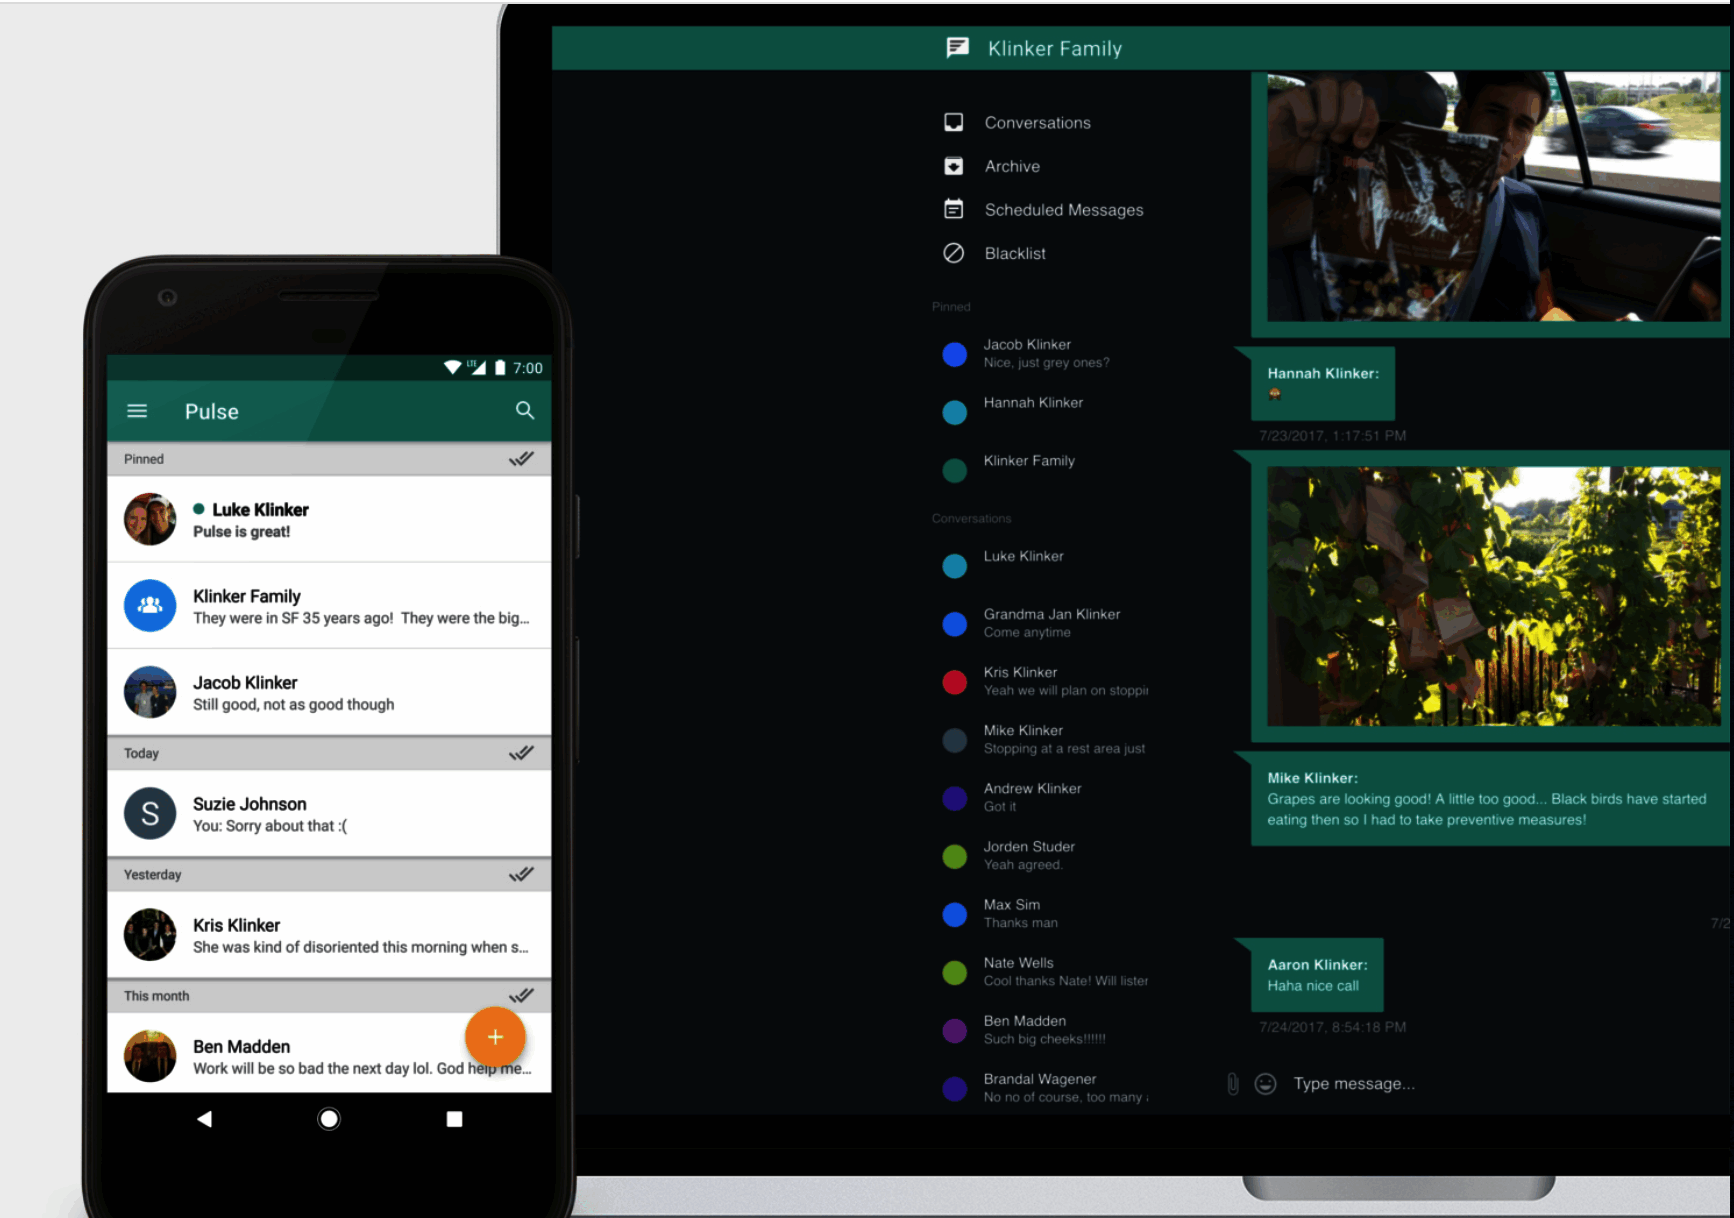The image size is (1734, 1218).
Task: Click Kris Klinker's red avatar in desktop sidebar
Action: pos(955,682)
